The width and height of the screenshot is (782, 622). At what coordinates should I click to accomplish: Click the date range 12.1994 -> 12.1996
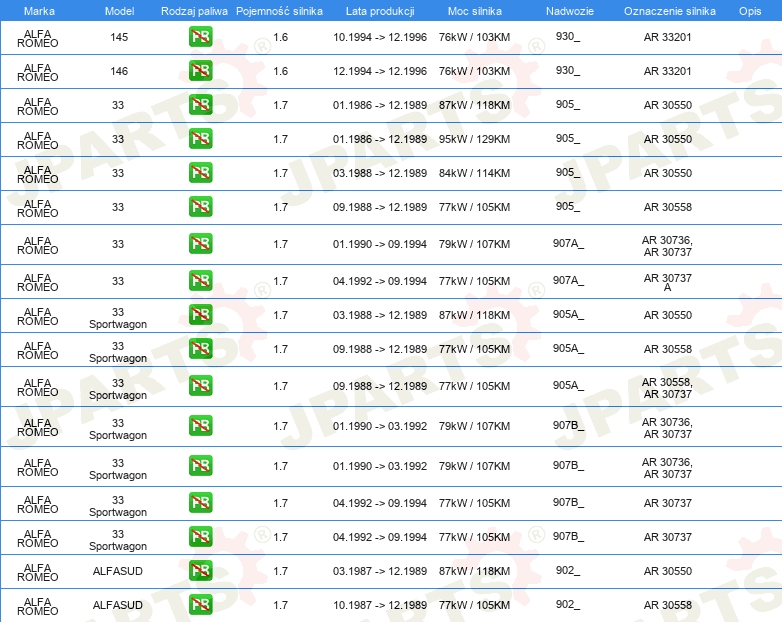pos(380,71)
